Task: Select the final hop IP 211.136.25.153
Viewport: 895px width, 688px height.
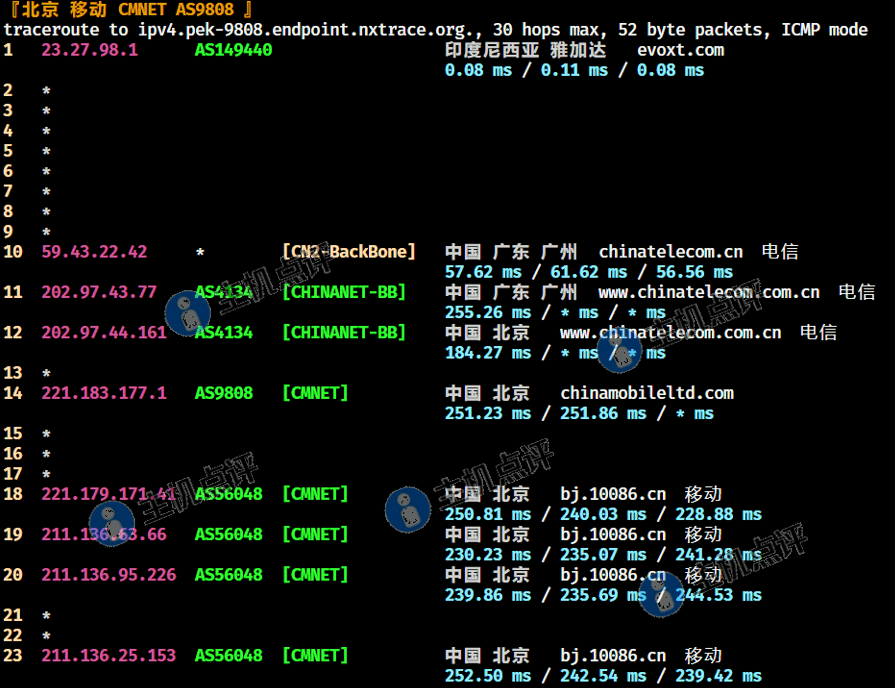Action: click(x=108, y=656)
